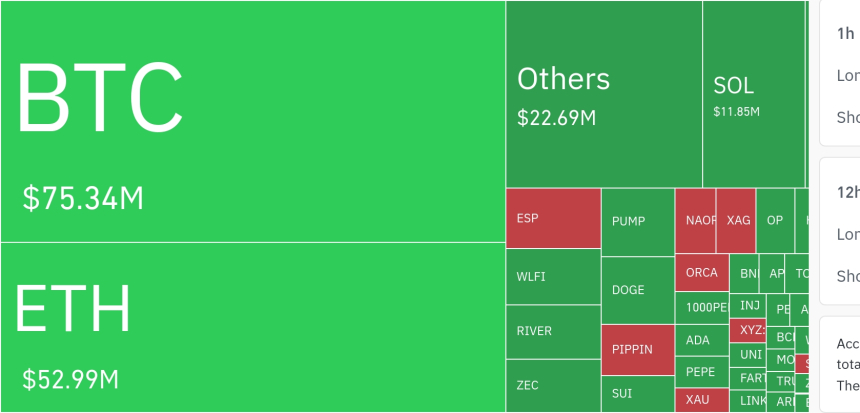
Task: Select the DOGE tile
Action: click(637, 290)
